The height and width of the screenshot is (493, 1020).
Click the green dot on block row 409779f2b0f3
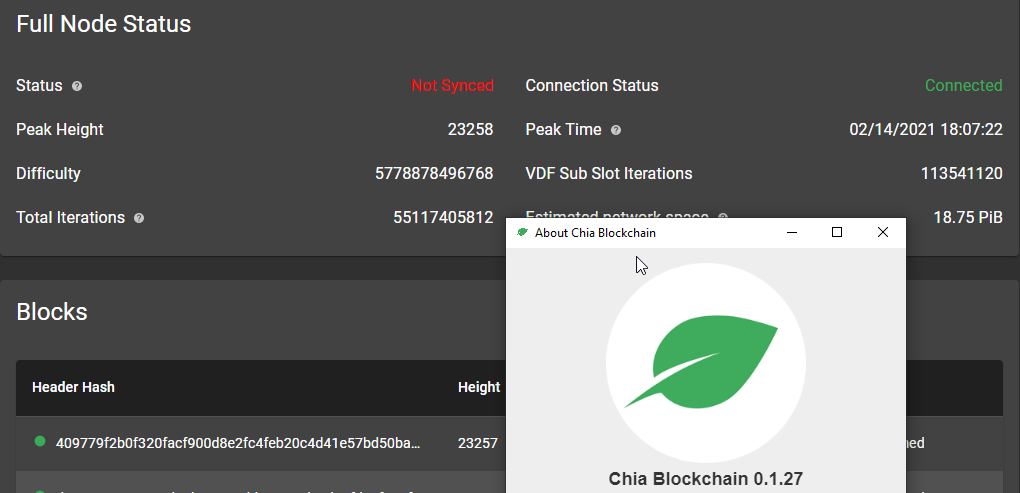[40, 442]
